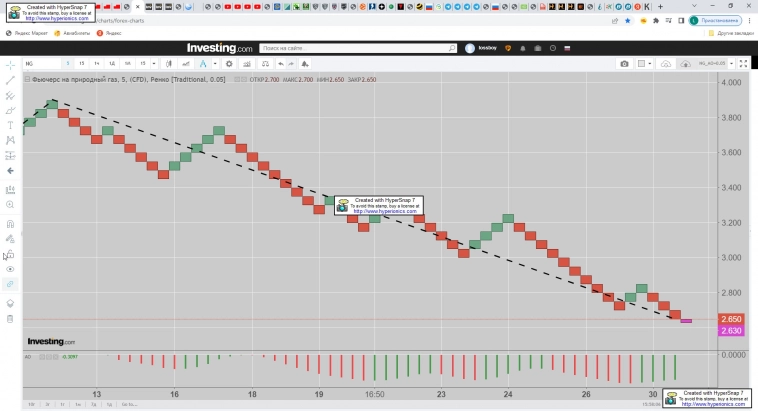Select the pattern drawing tool

[x=10, y=140]
